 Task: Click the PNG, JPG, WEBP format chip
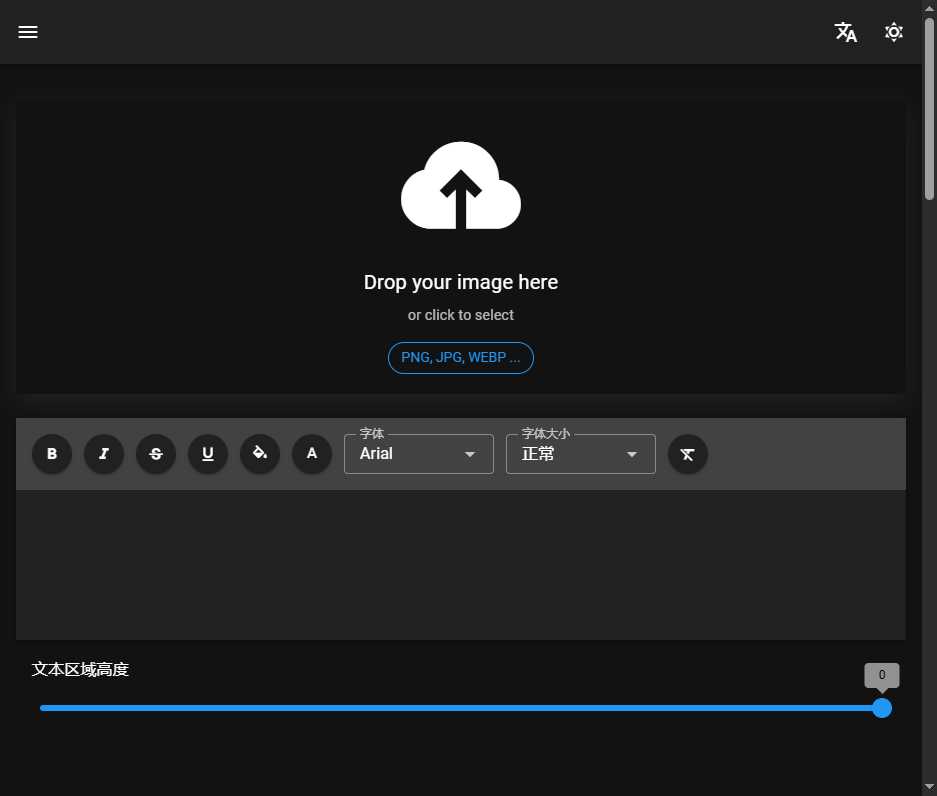pos(461,357)
